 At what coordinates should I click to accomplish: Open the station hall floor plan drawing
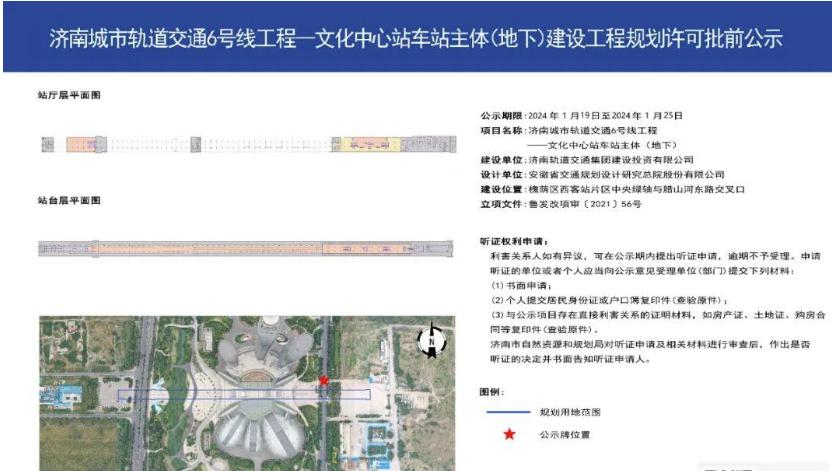[240, 145]
